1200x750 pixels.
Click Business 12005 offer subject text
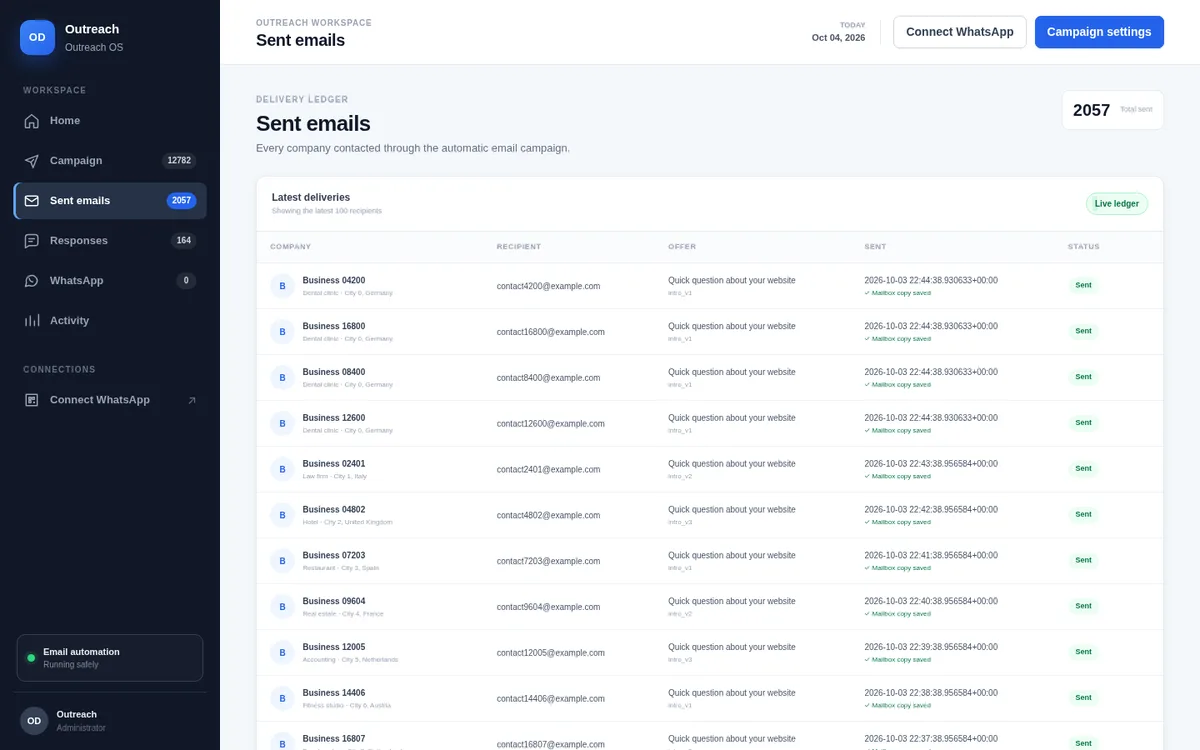pos(732,647)
